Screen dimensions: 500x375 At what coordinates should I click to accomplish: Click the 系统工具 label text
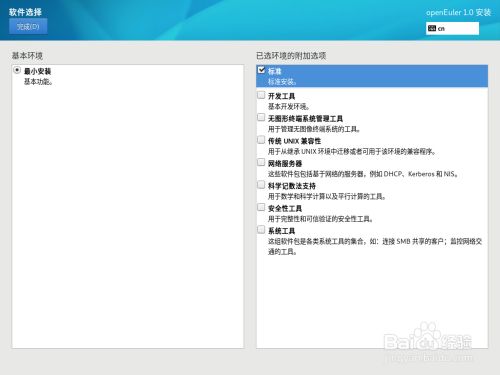pos(282,231)
